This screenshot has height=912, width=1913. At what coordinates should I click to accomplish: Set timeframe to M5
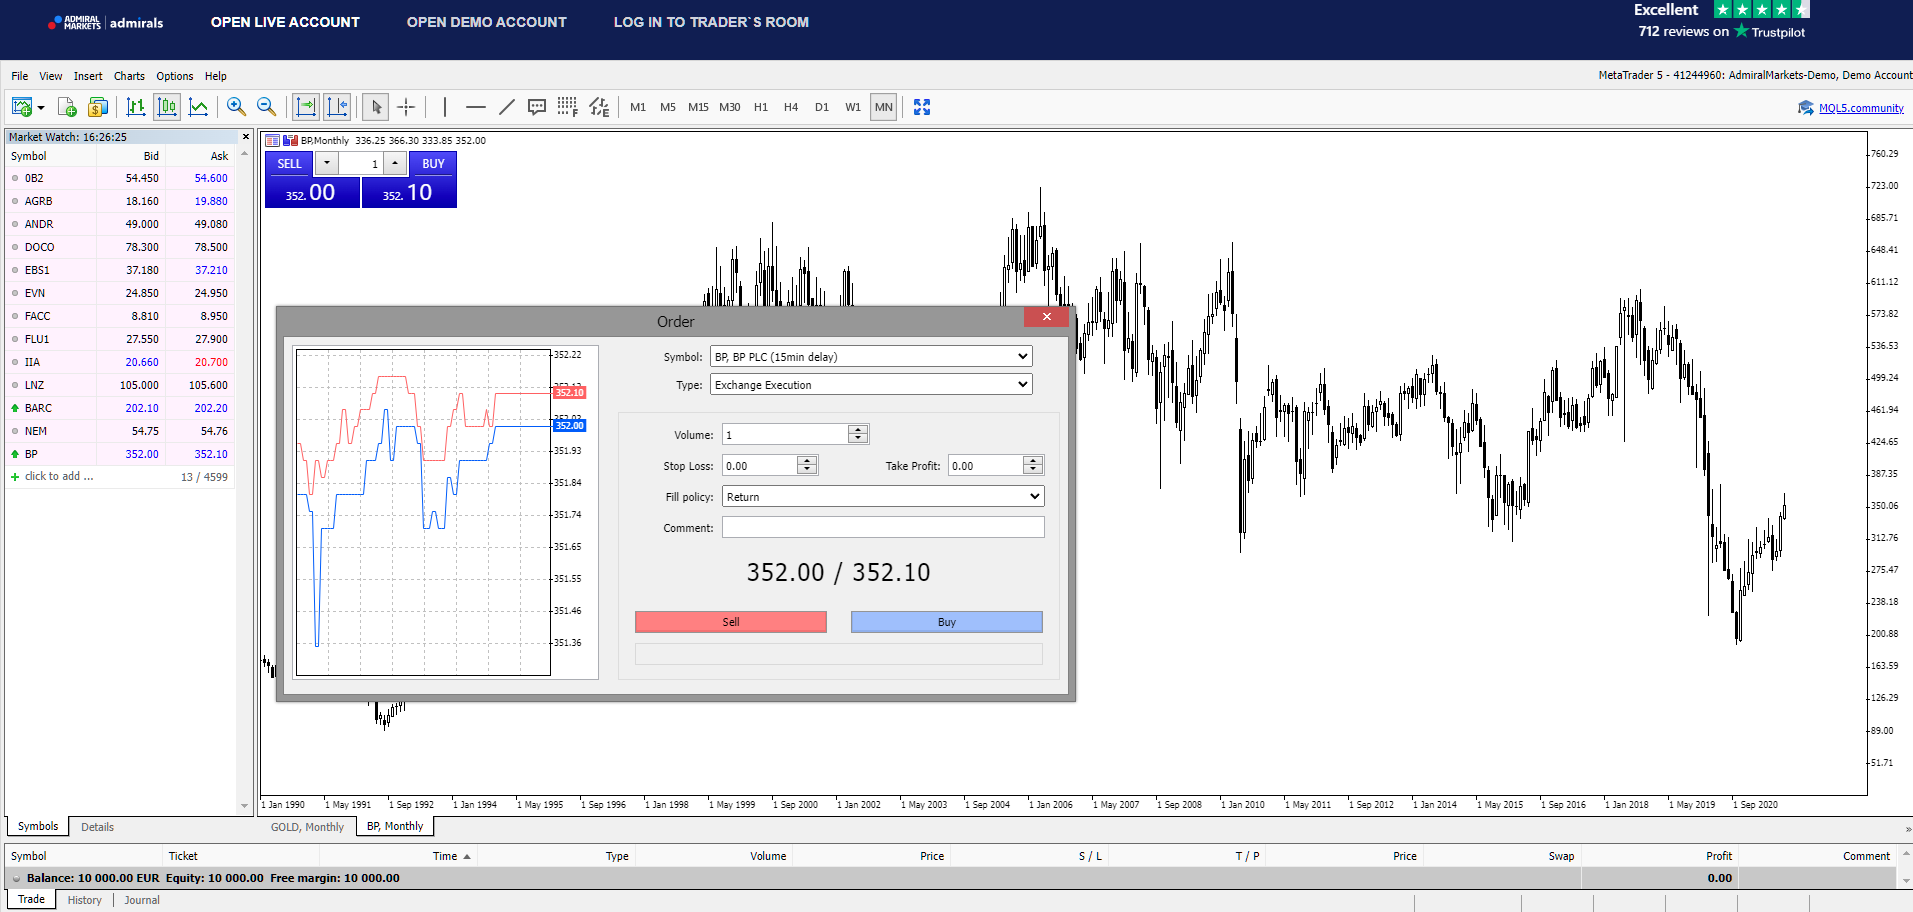tap(668, 107)
